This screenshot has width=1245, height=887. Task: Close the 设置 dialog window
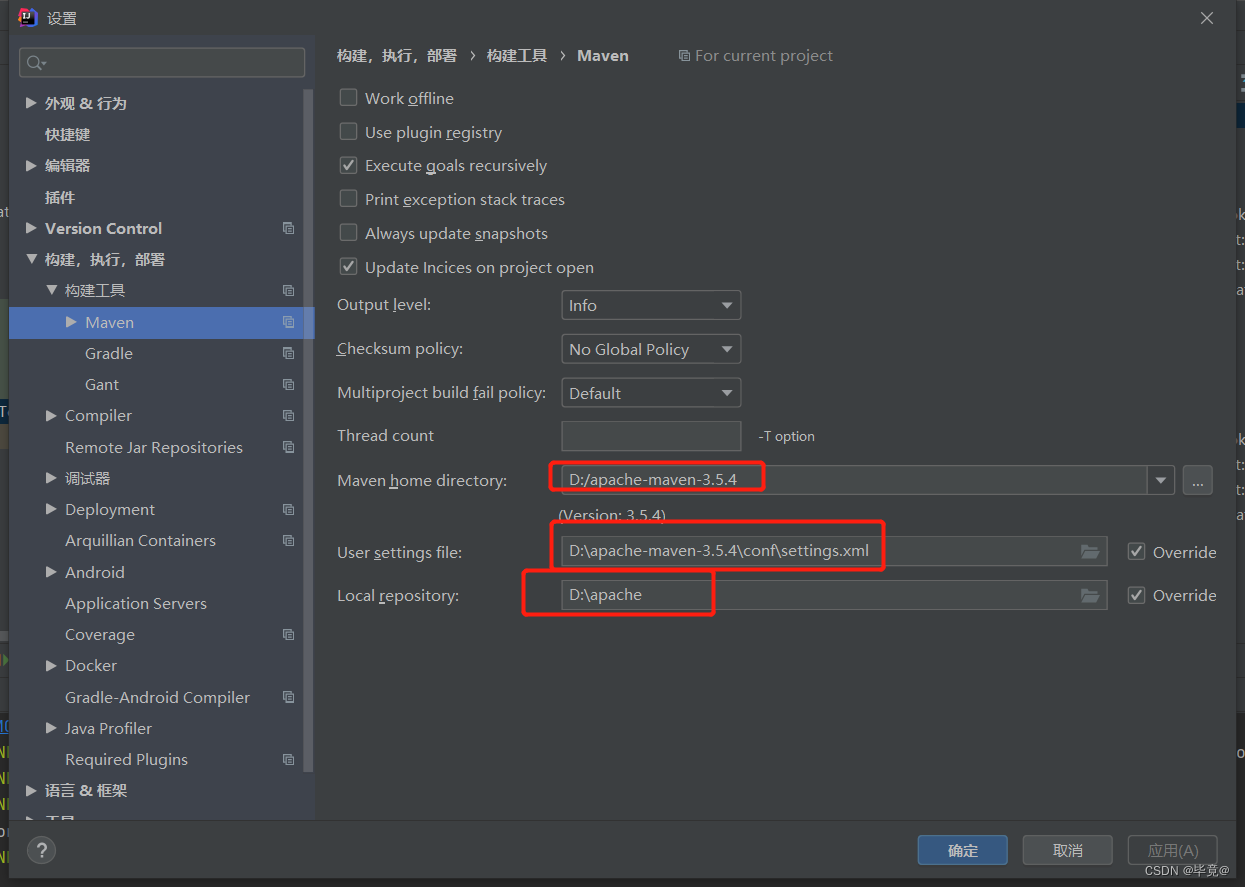[1207, 18]
